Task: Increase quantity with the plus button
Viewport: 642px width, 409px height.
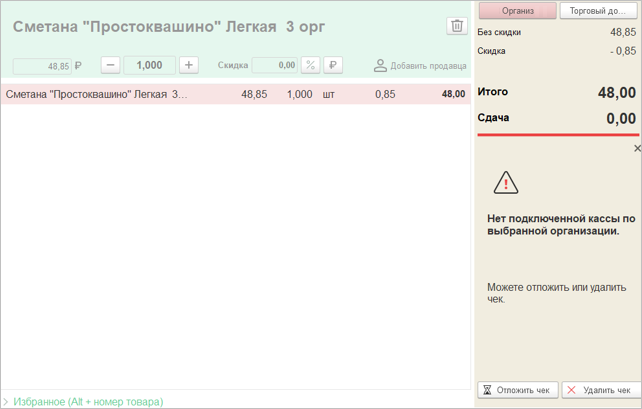Action: point(189,65)
